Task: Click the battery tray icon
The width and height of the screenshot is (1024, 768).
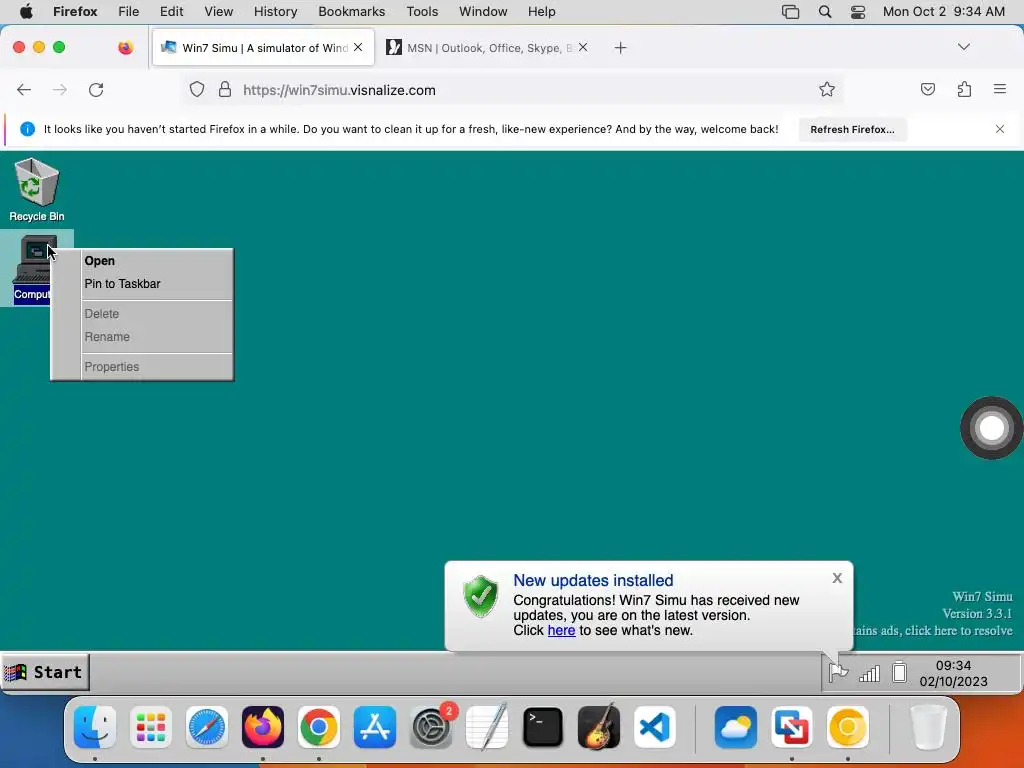Action: (899, 672)
